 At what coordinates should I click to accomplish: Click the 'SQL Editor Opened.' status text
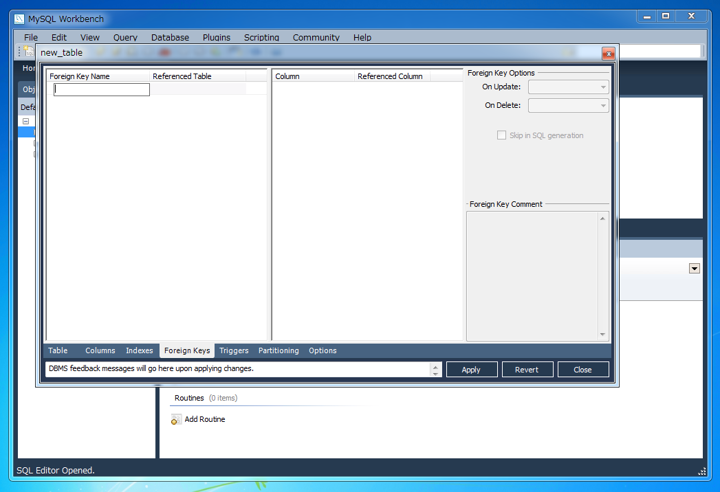click(56, 470)
